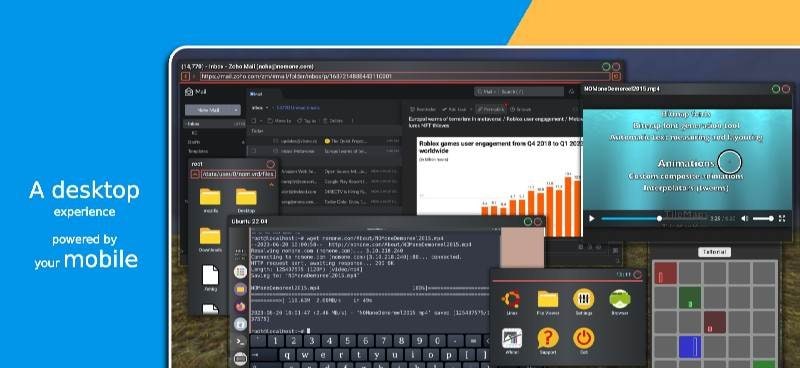The height and width of the screenshot is (368, 800).
Task: Open the white document file icon
Action: click(210, 275)
